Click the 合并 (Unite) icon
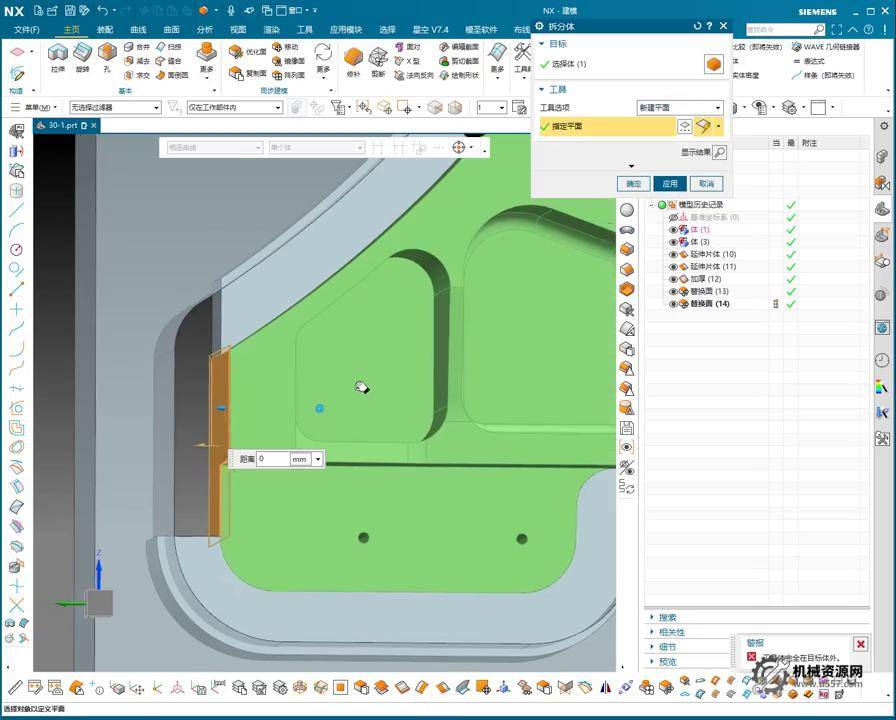Viewport: 896px width, 720px height. (130, 47)
